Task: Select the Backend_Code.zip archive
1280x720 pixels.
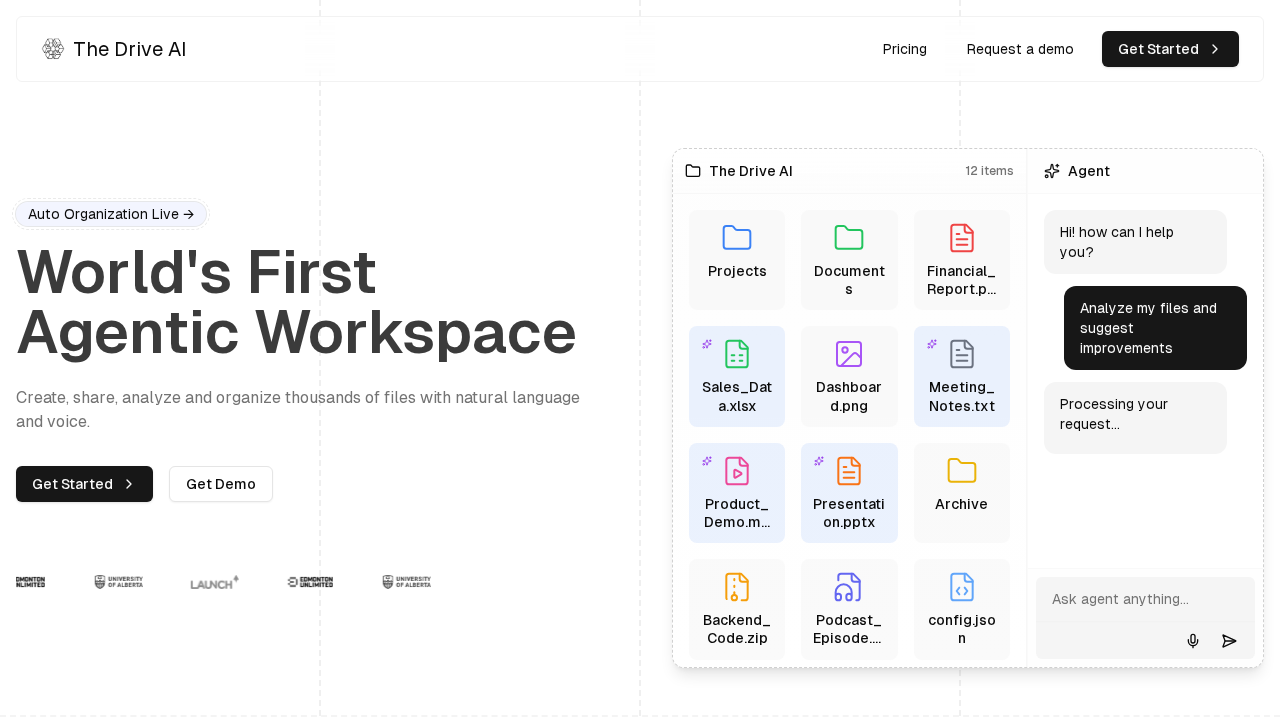Action: coord(737,609)
